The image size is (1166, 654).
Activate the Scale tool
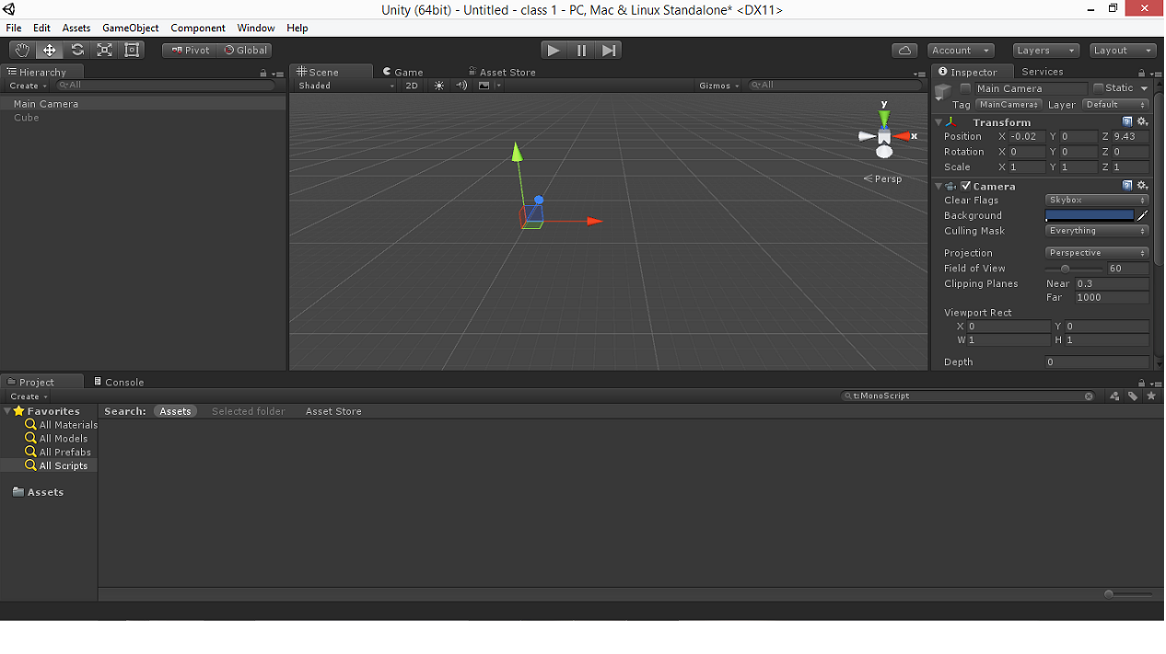pos(104,49)
